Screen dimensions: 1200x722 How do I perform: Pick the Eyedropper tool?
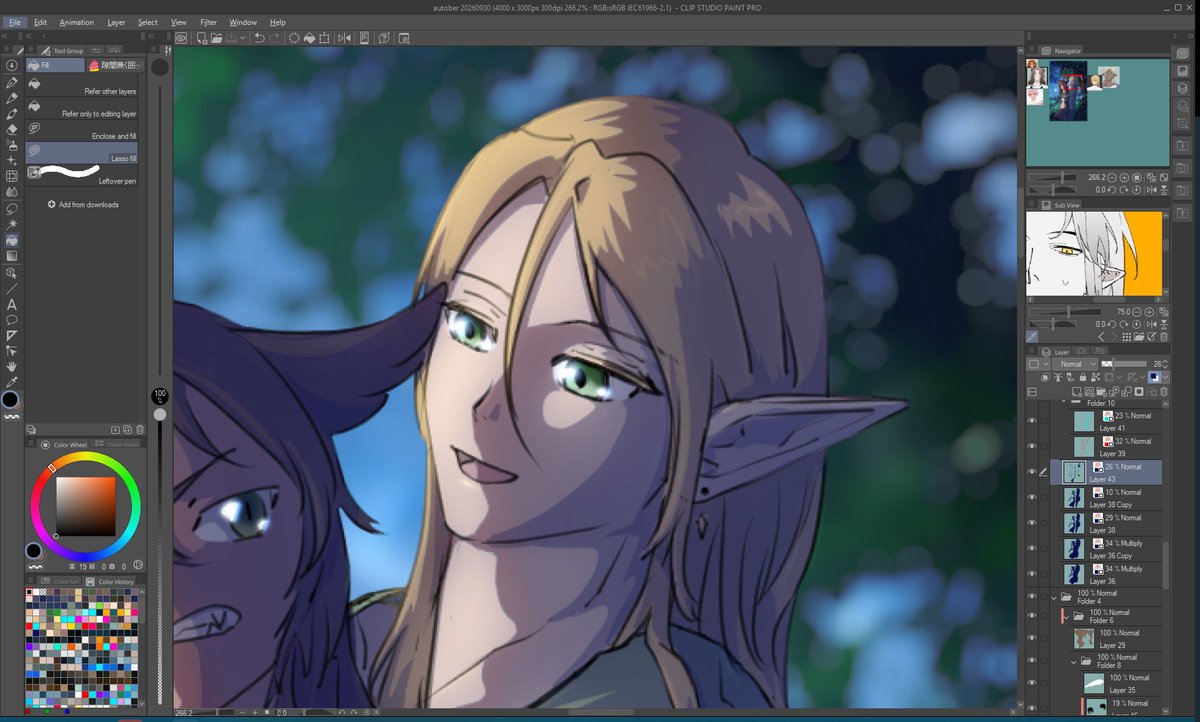coord(12,383)
